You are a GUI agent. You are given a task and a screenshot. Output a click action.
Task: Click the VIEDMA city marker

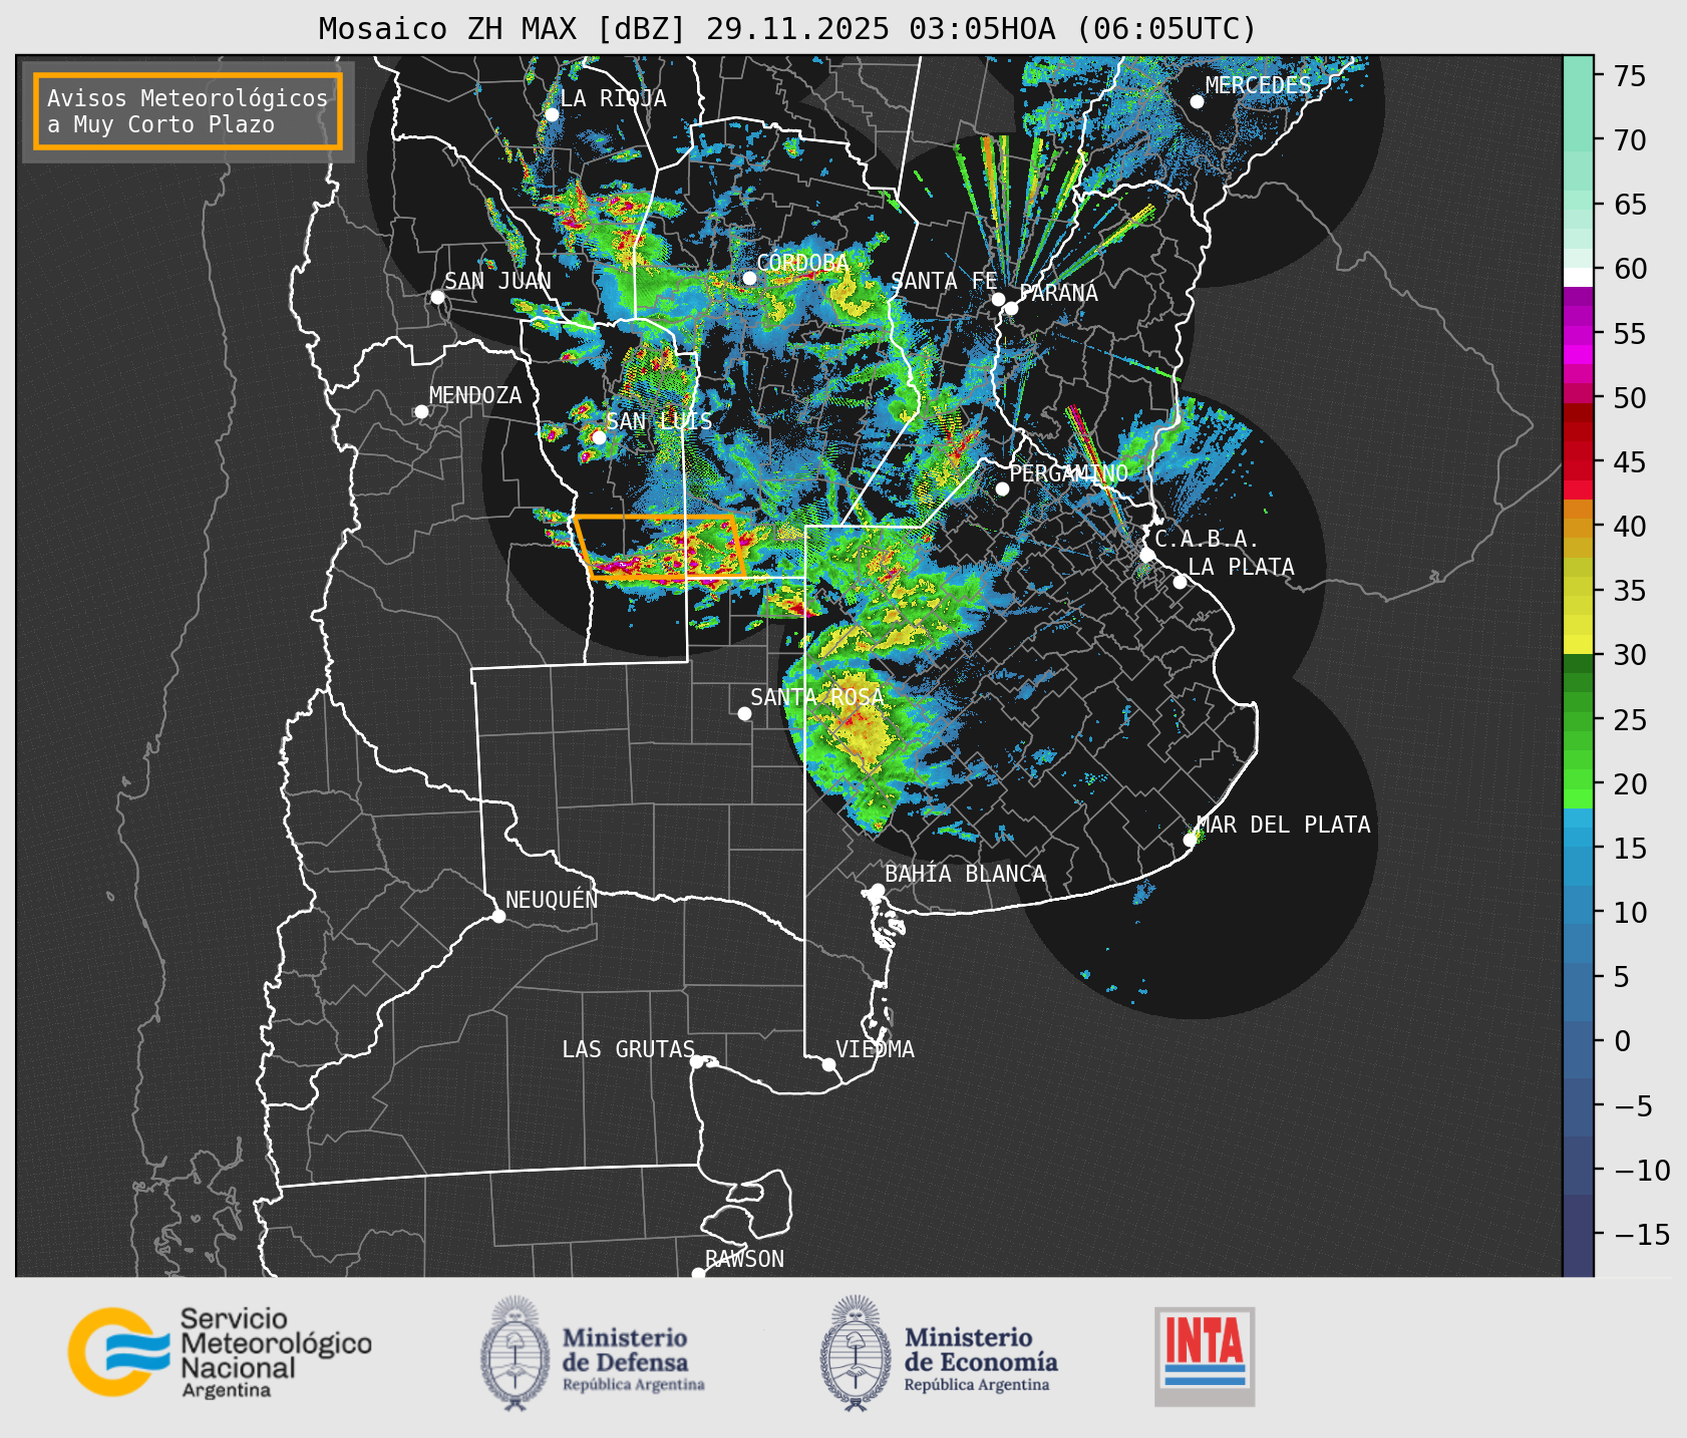[x=828, y=1064]
